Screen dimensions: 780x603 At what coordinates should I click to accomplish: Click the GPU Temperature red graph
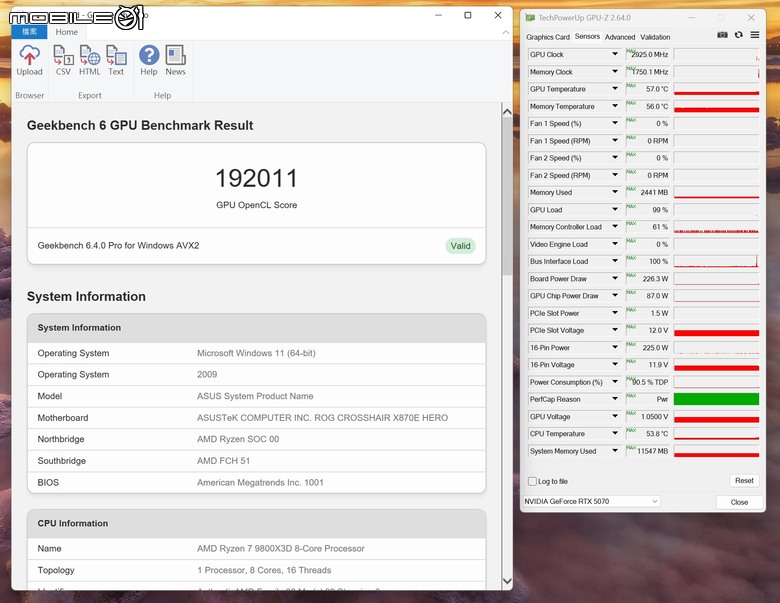coord(716,89)
